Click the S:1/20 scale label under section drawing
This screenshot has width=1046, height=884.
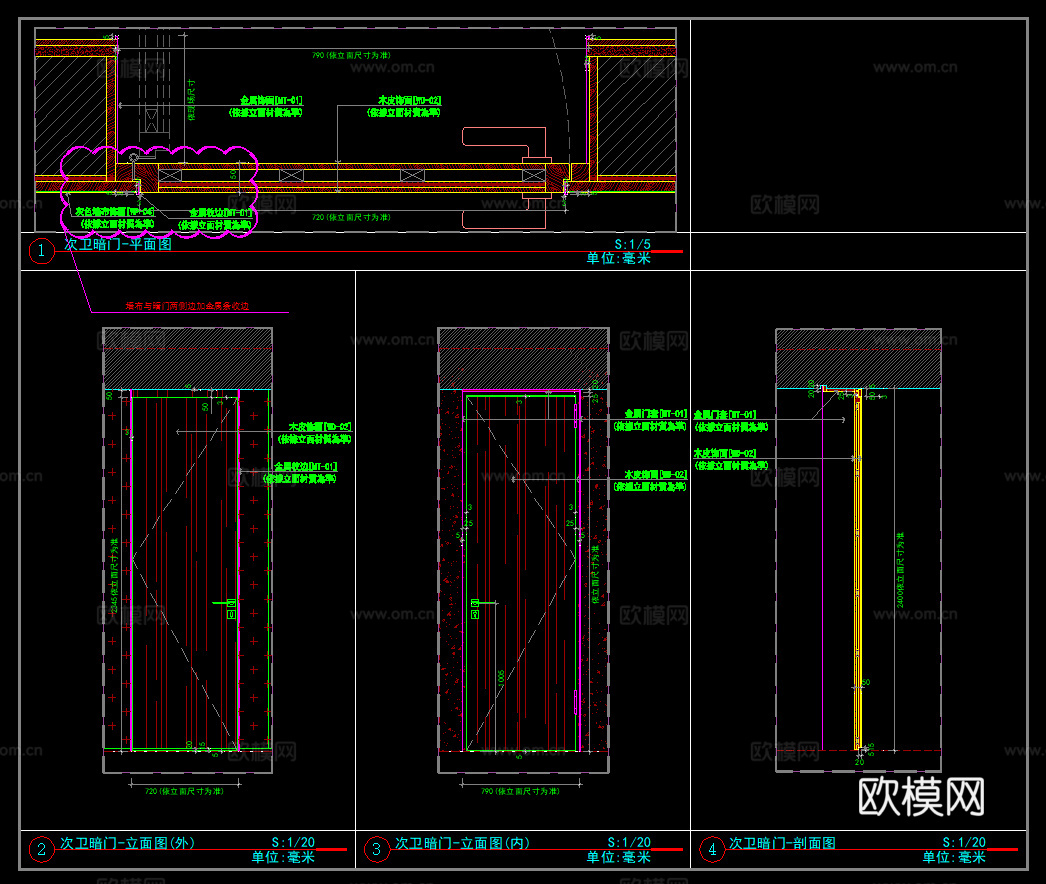pos(963,843)
